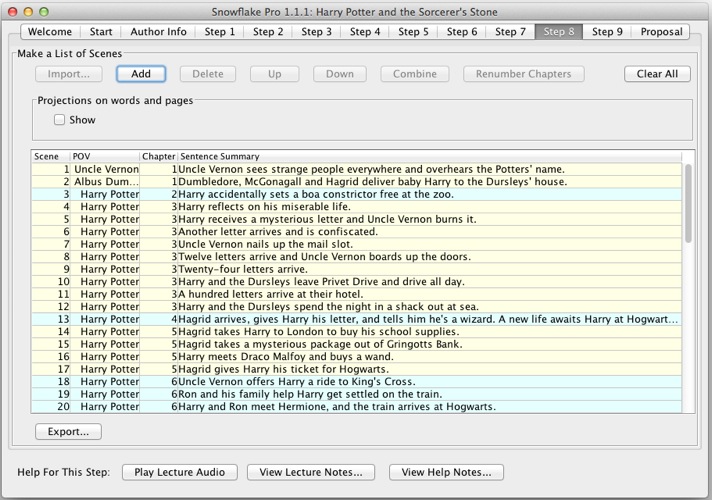Select scene about leaving Privet Drive
Viewport: 712px width, 500px height.
(x=430, y=282)
